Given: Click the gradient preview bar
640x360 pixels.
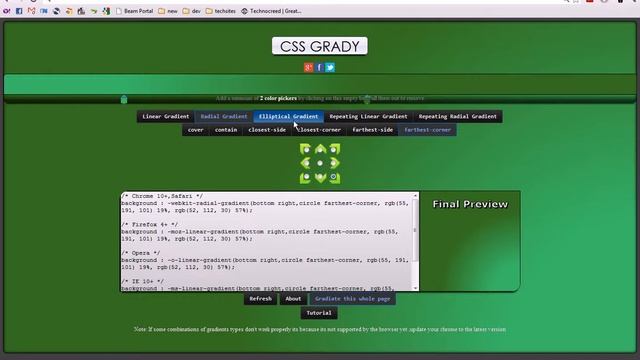Looking at the screenshot, I should [x=320, y=84].
